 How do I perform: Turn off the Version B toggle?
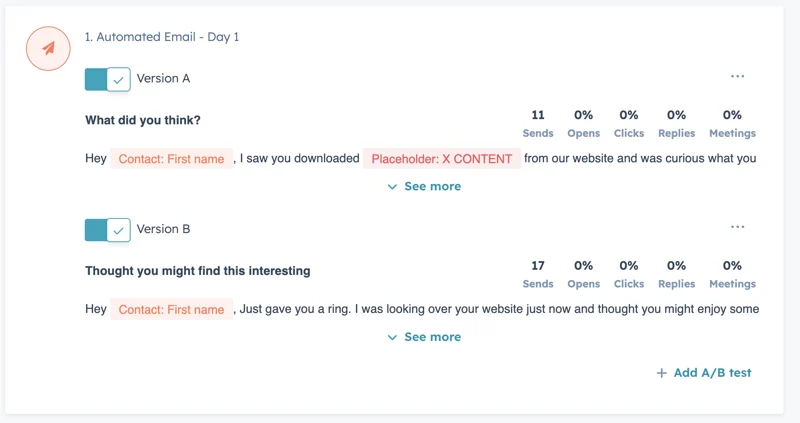(108, 230)
